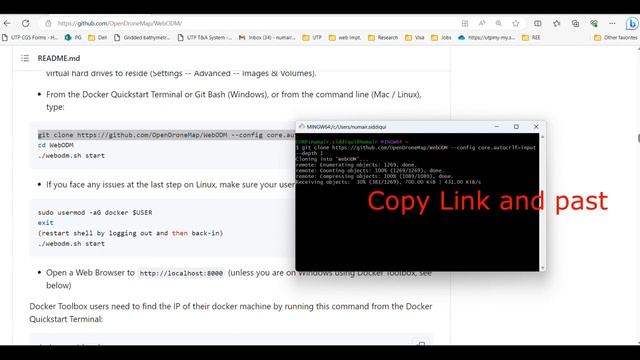The height and width of the screenshot is (360, 640).
Task: Expand the web impt. bookmarks folder
Action: [345, 38]
